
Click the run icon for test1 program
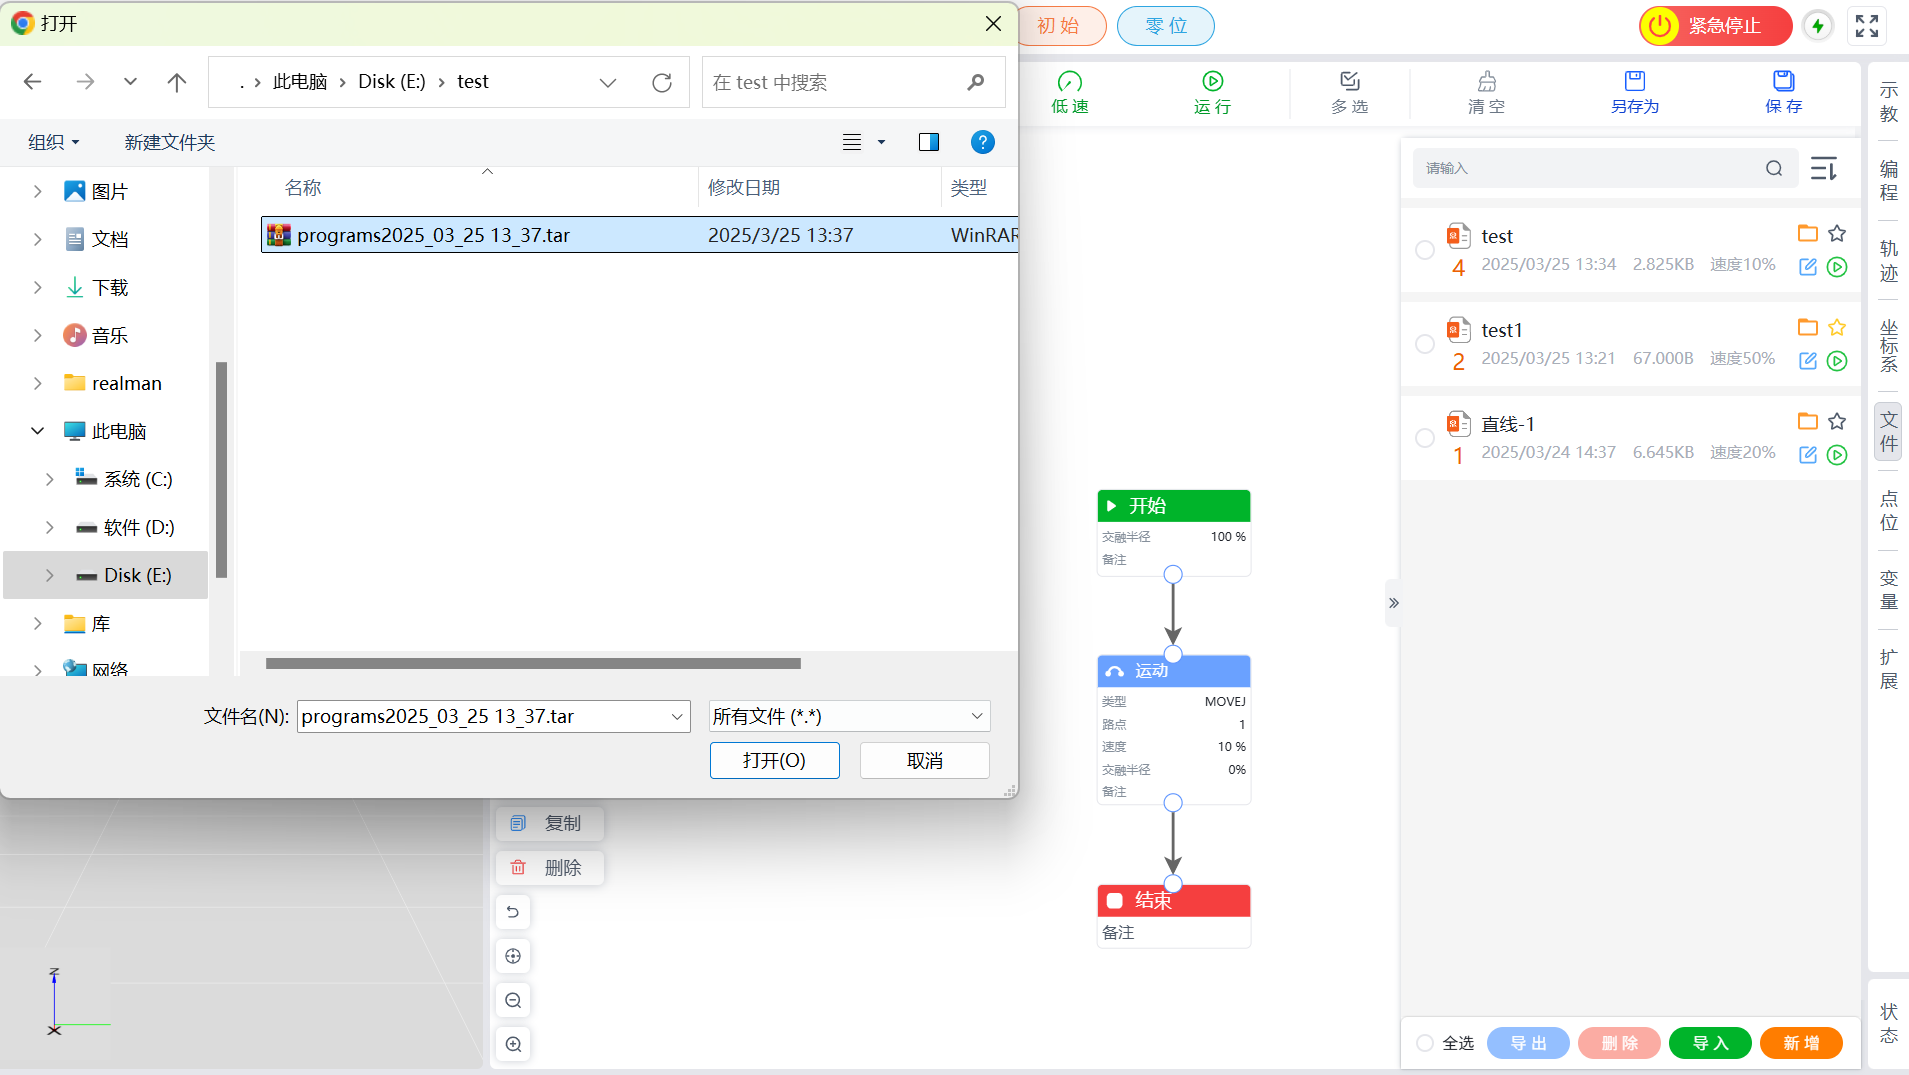pyautogui.click(x=1837, y=361)
